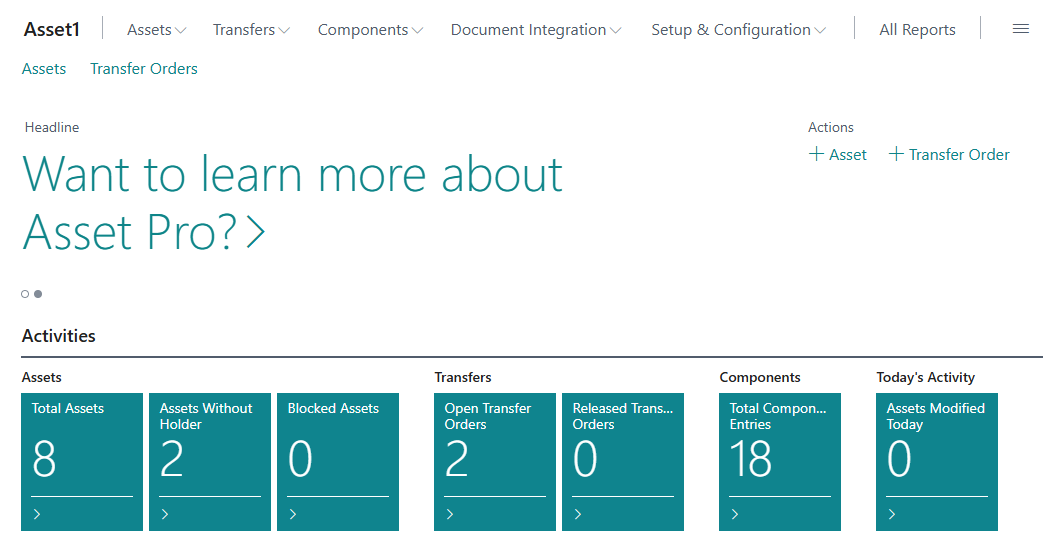Select the second headline page dot
Viewport: 1043px width, 550px height.
38,294
